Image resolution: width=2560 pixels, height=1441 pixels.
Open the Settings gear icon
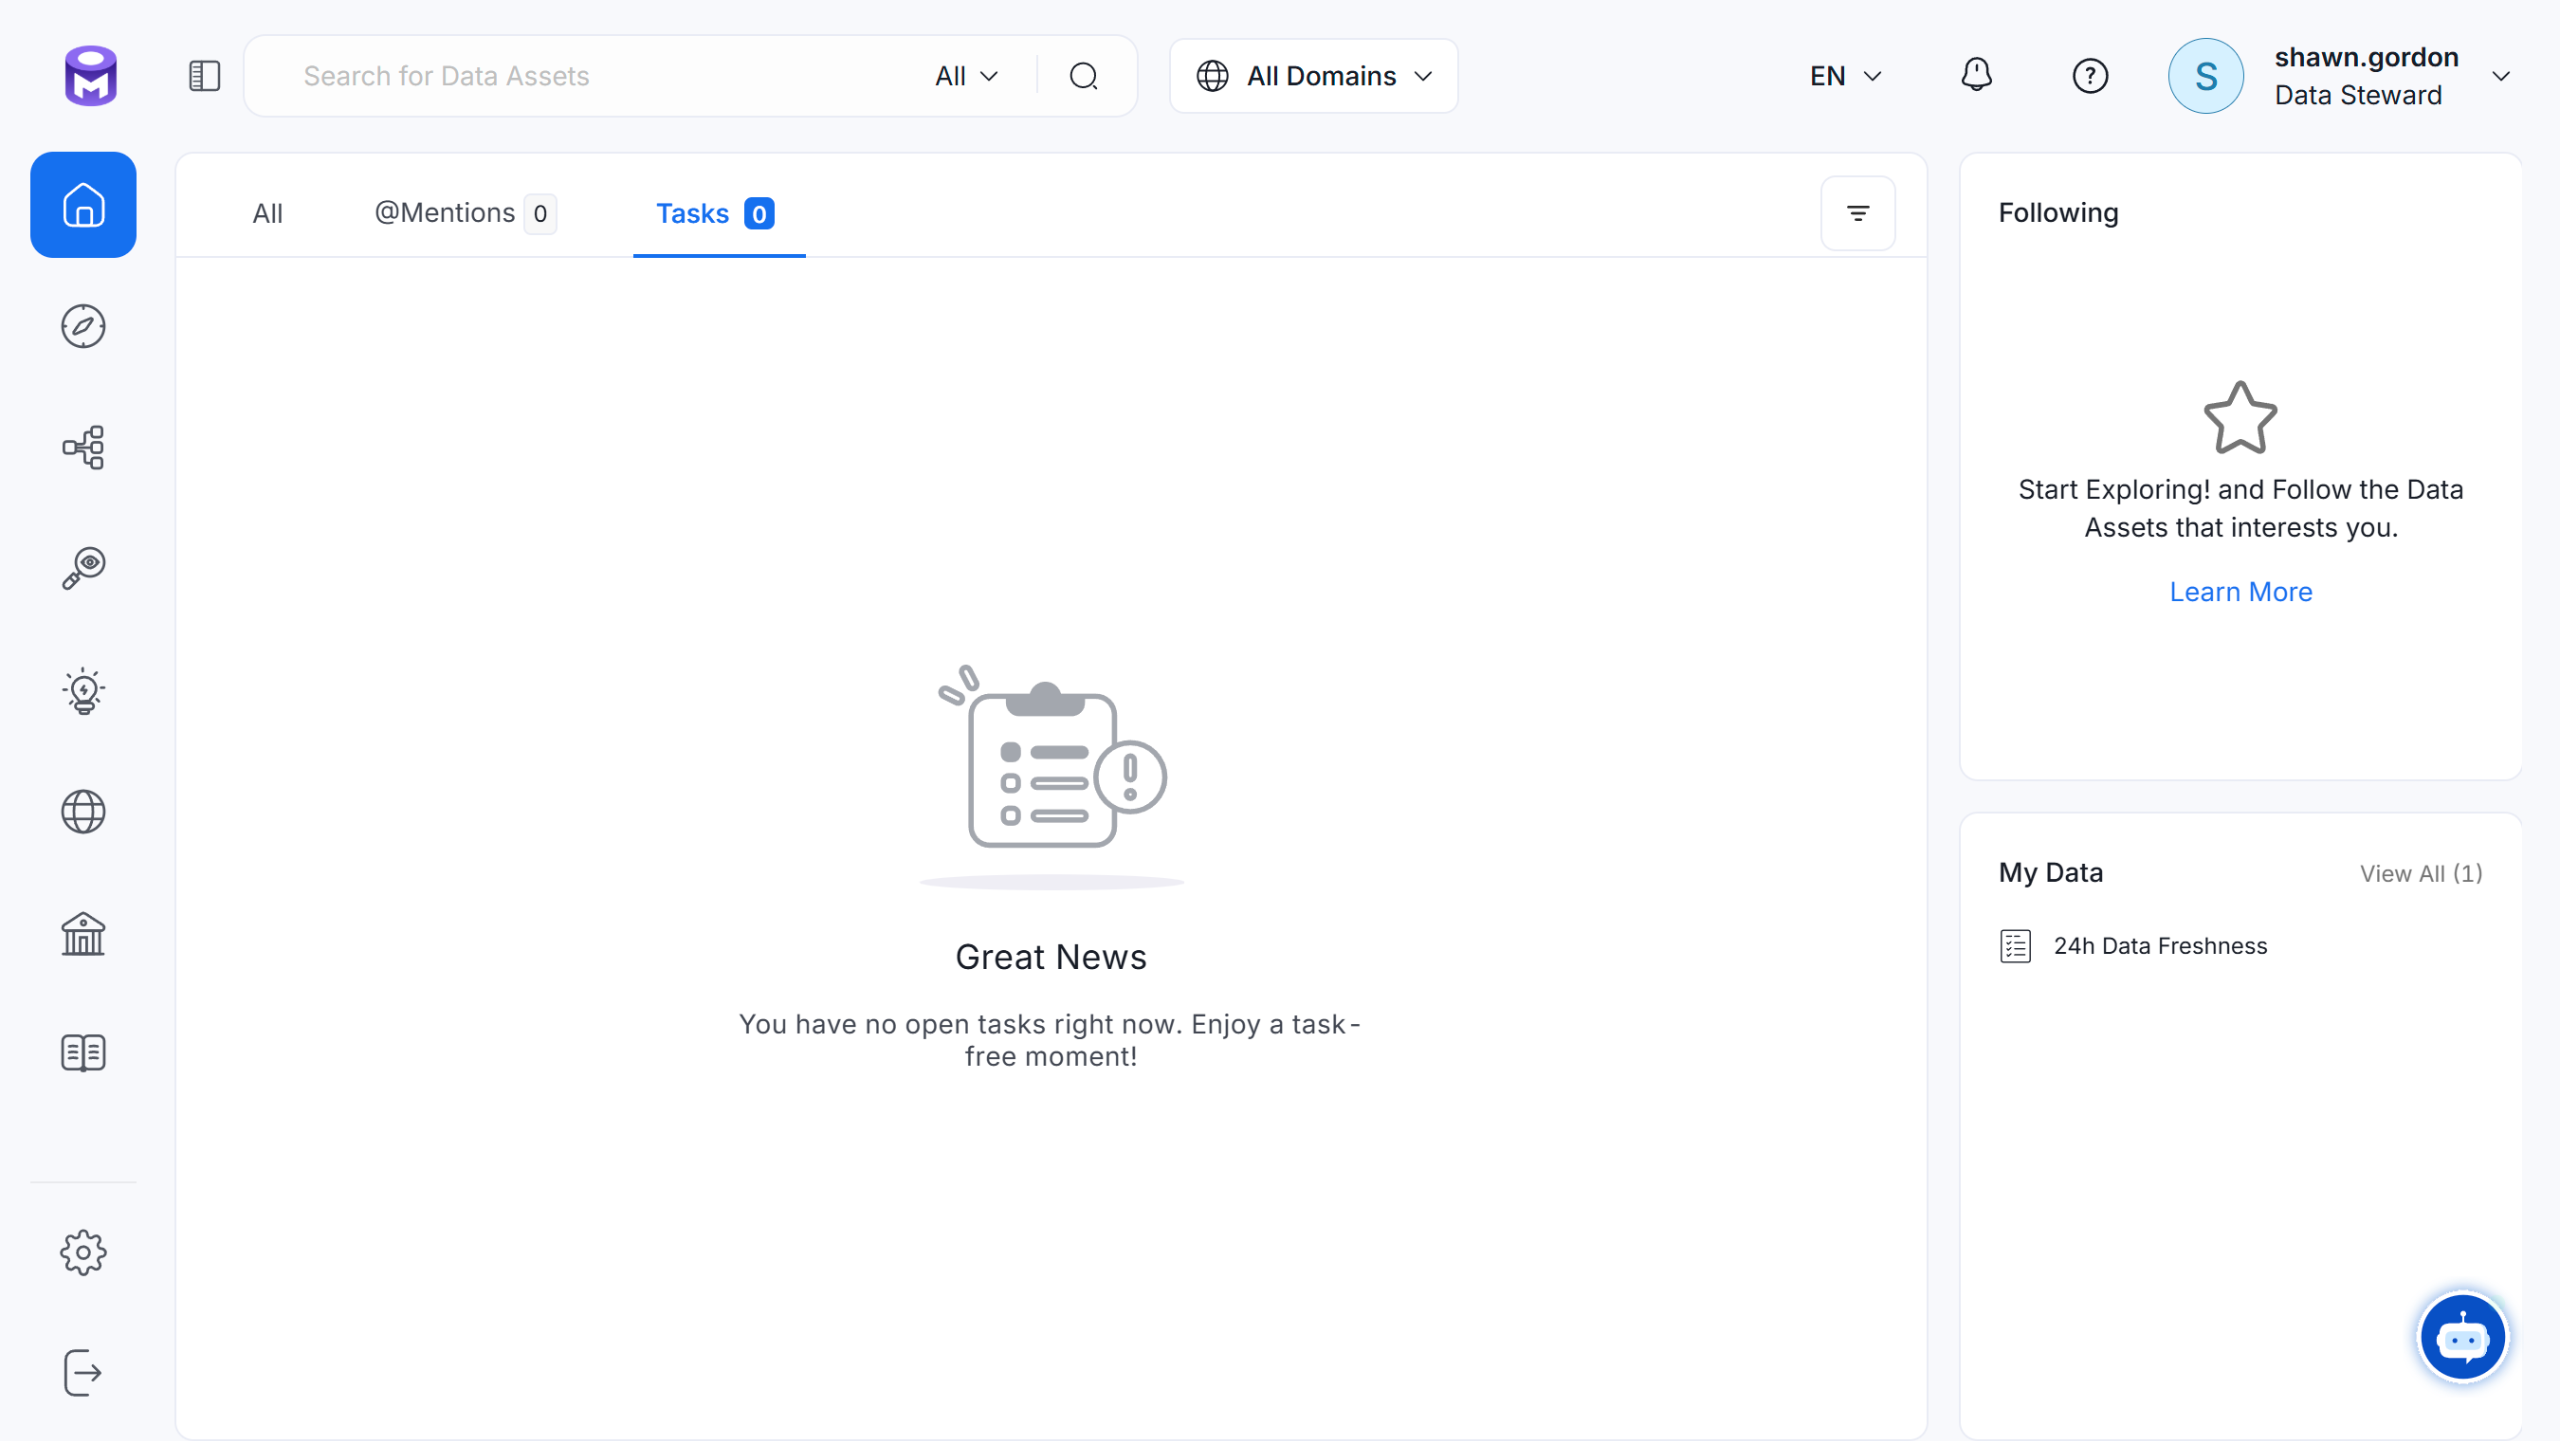83,1252
